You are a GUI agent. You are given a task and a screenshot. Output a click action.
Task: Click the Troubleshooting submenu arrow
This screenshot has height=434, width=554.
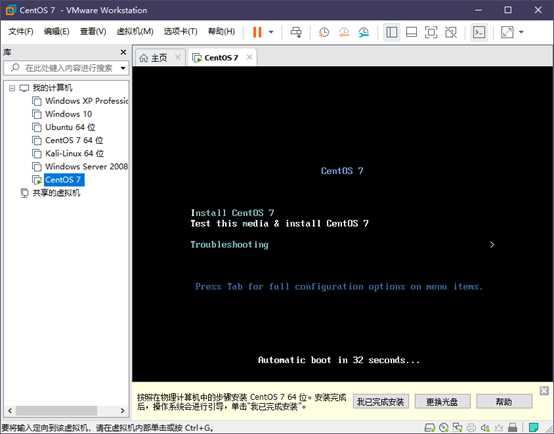pos(492,245)
